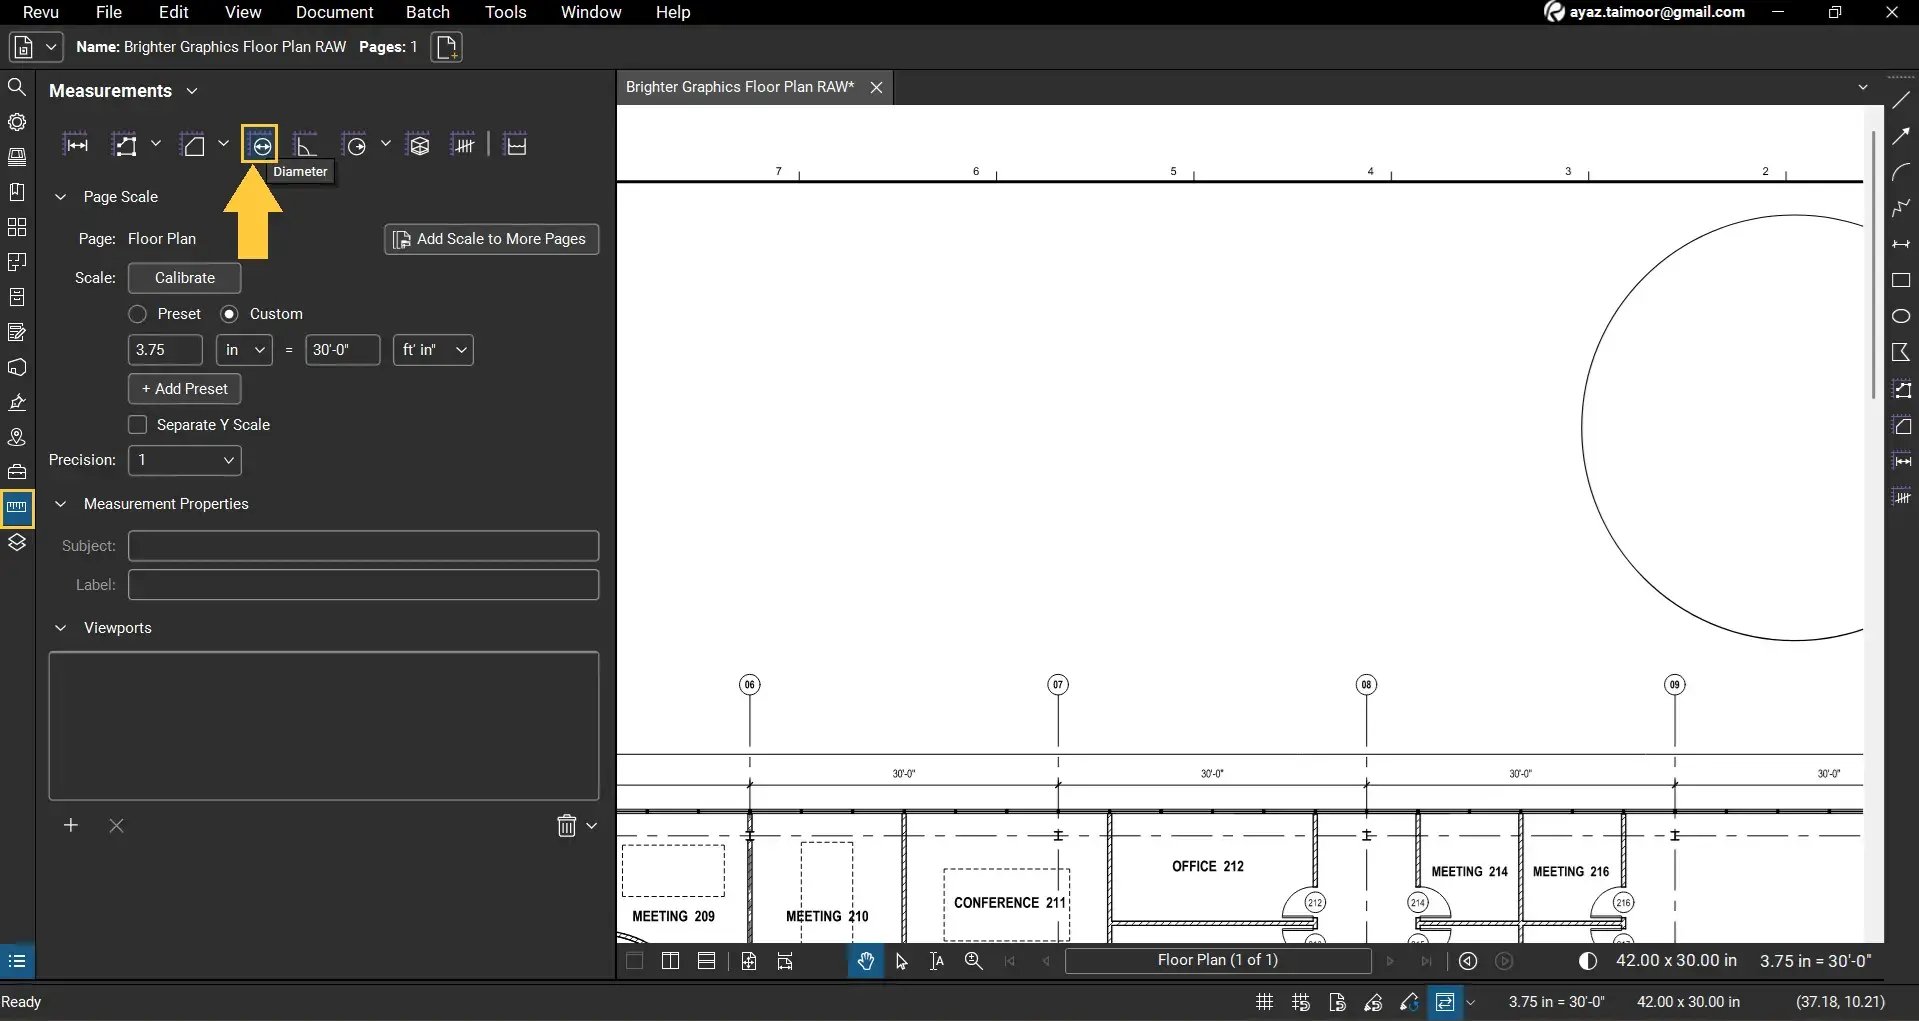Open the Layers panel
The image size is (1919, 1021).
[x=17, y=543]
